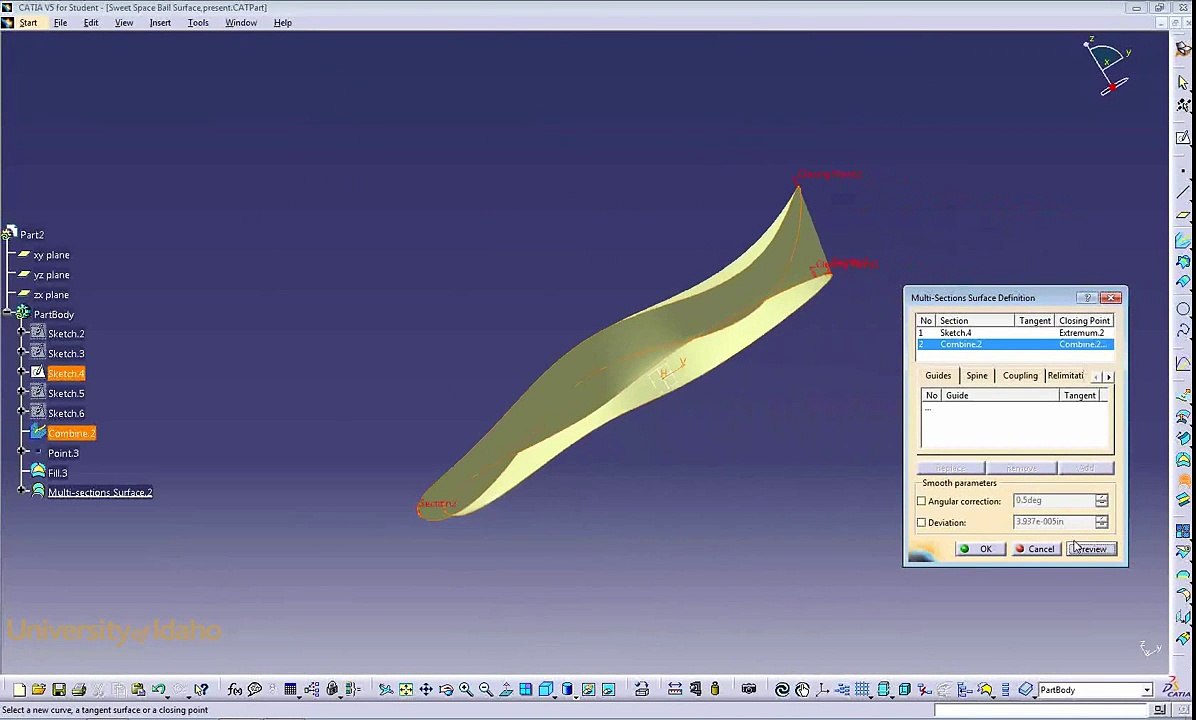
Task: Select Sketch.6 in the tree
Action: 66,413
